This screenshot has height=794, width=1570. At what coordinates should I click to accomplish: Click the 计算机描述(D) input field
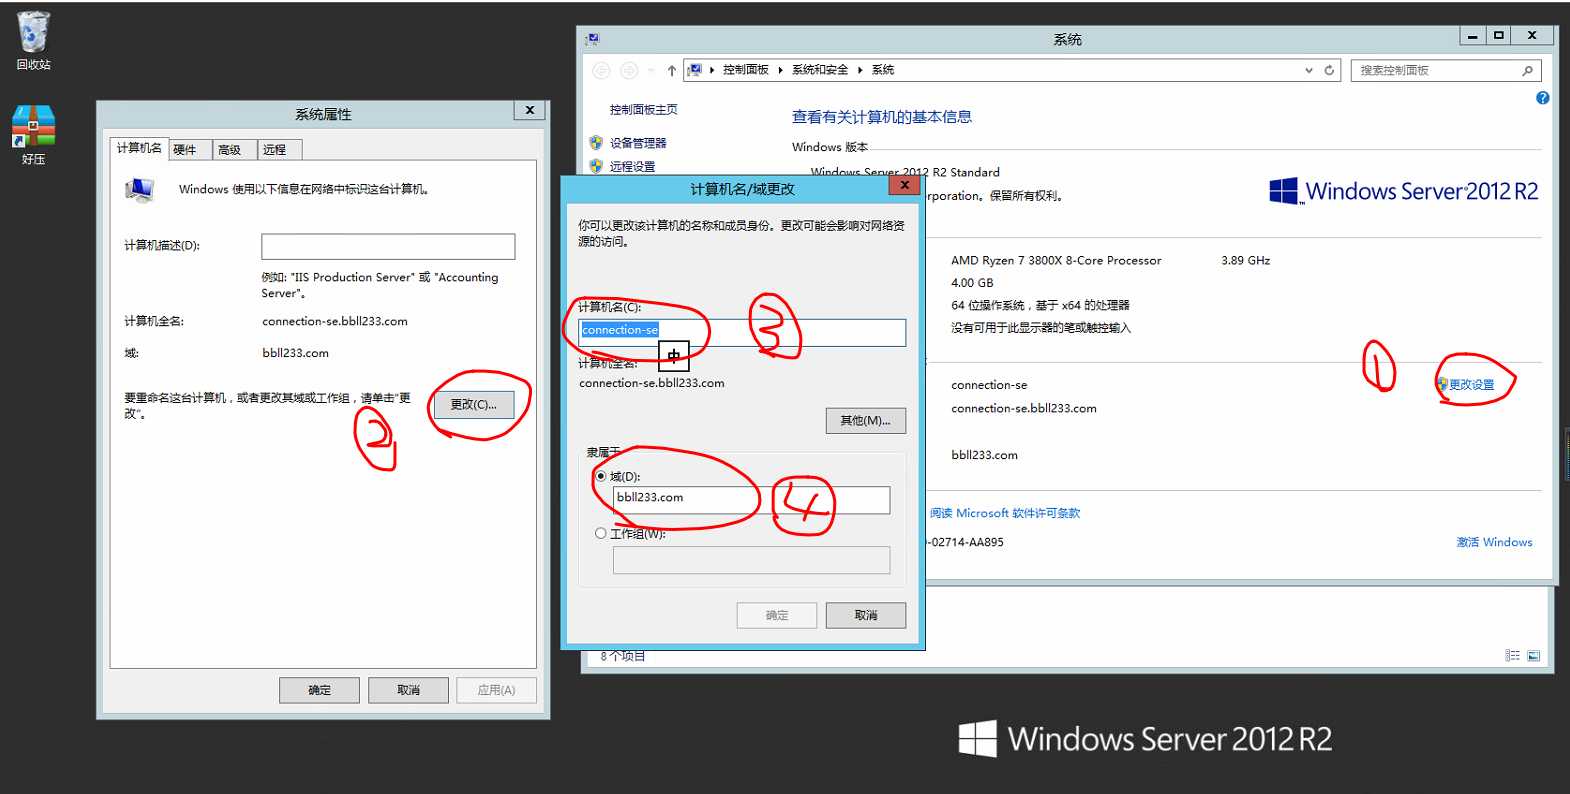click(388, 246)
